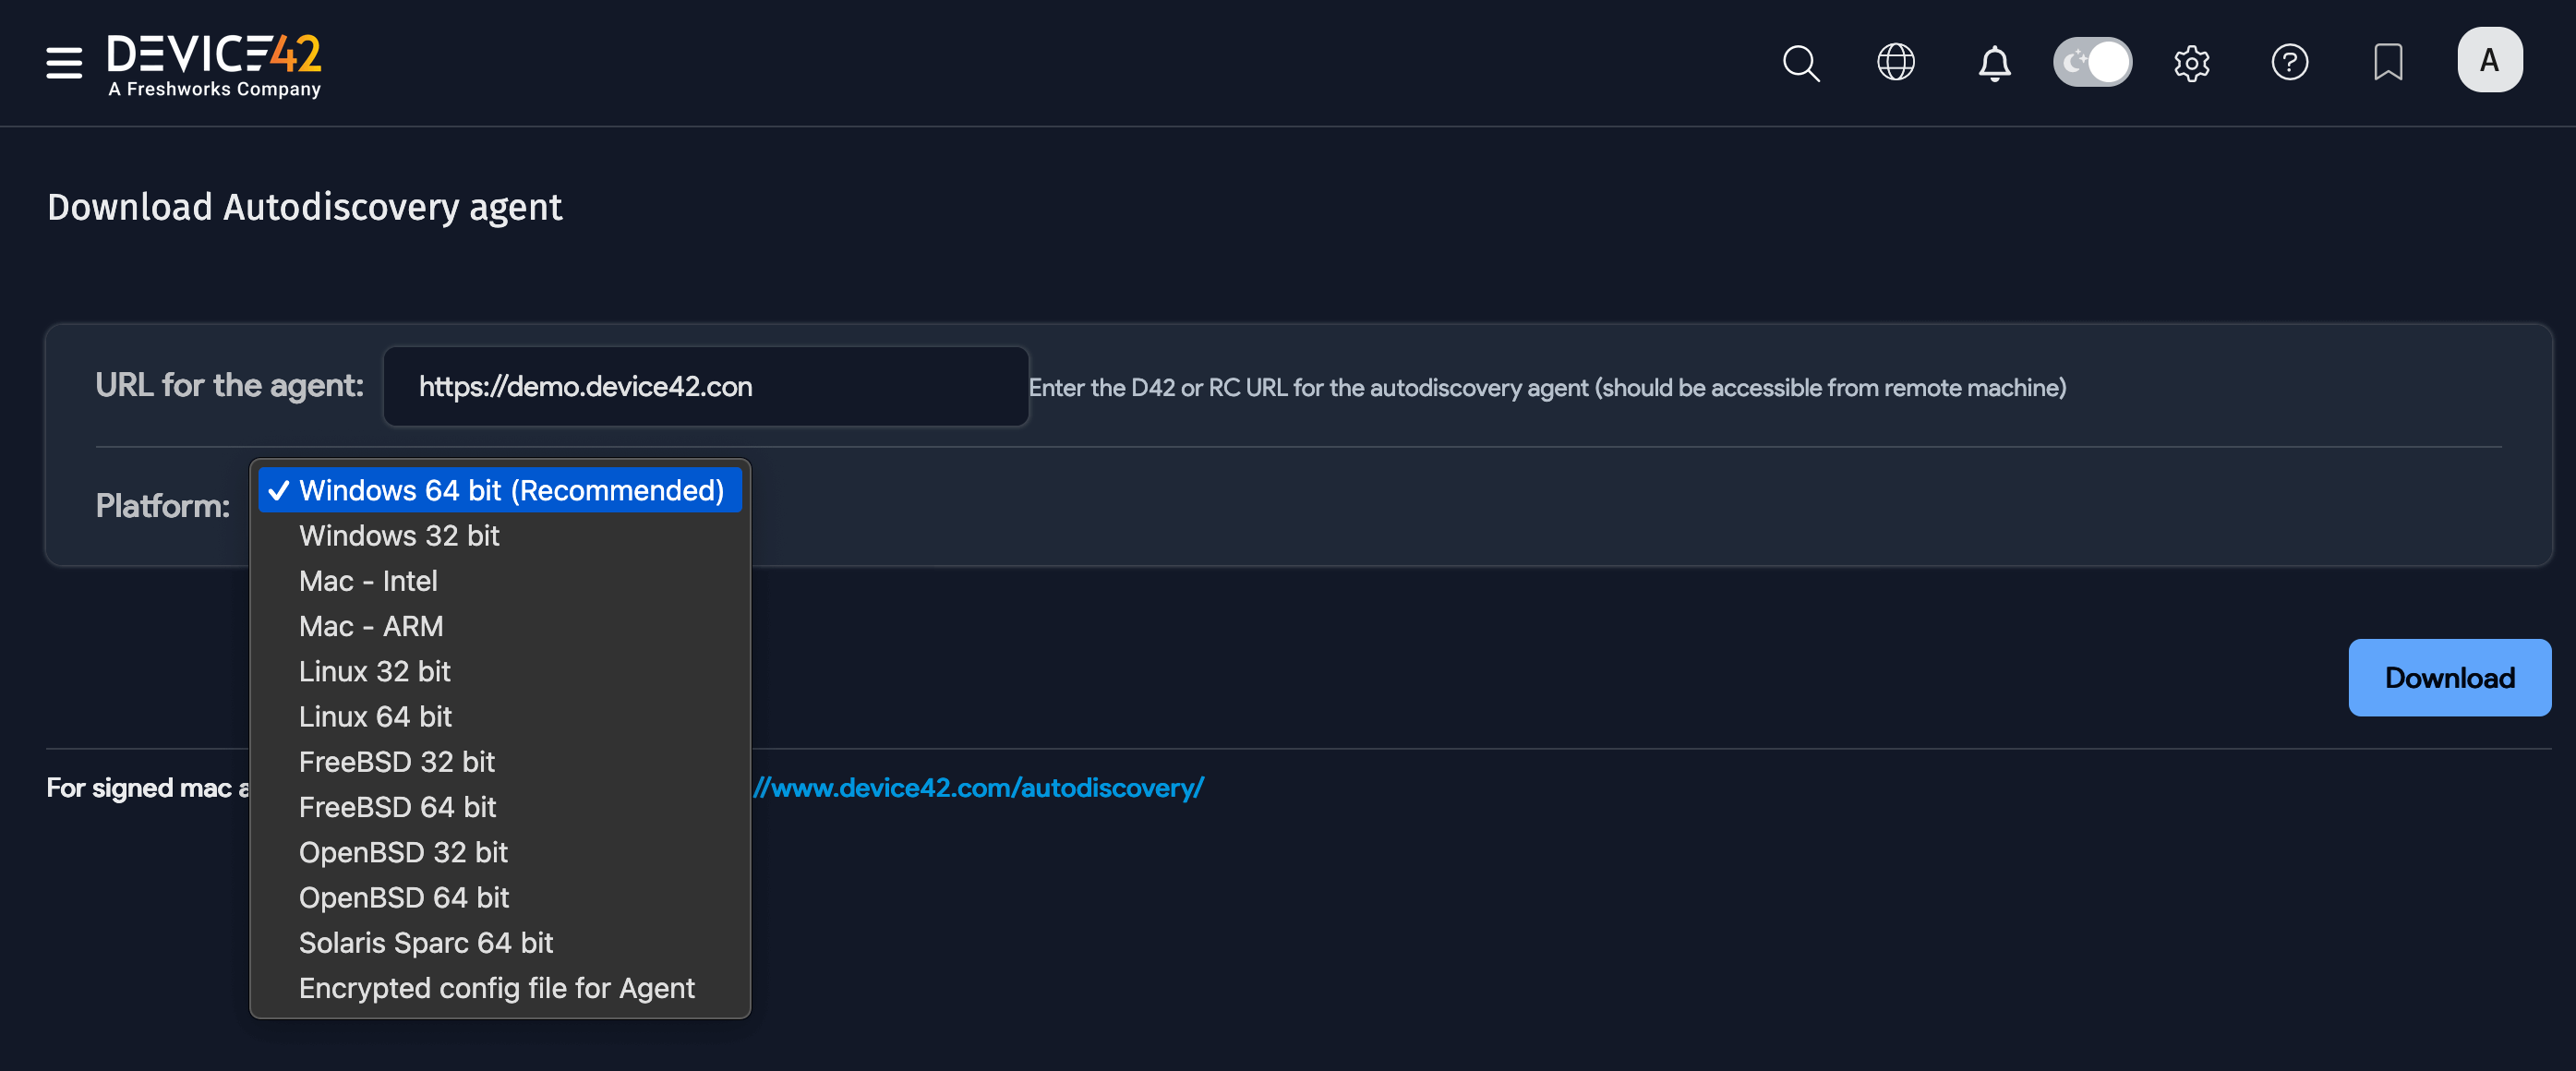Open the bookmarks icon

pyautogui.click(x=2388, y=62)
